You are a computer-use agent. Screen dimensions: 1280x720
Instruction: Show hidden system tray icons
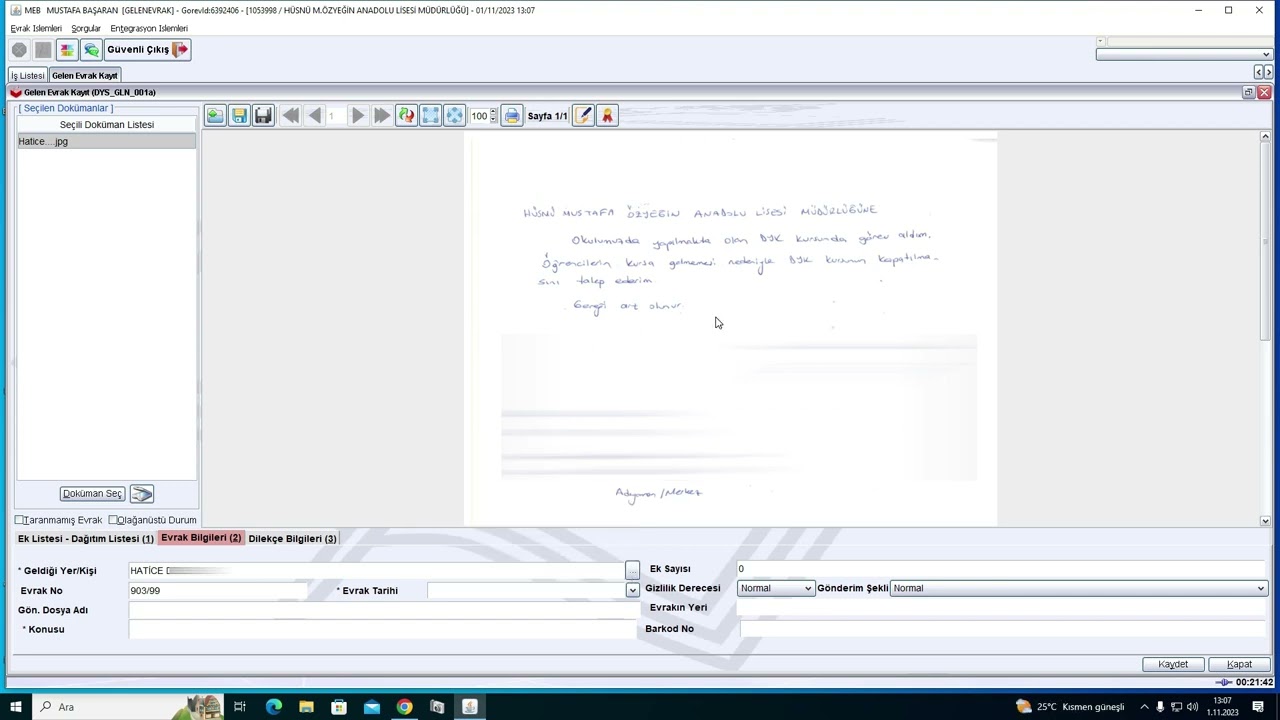pyautogui.click(x=1144, y=707)
